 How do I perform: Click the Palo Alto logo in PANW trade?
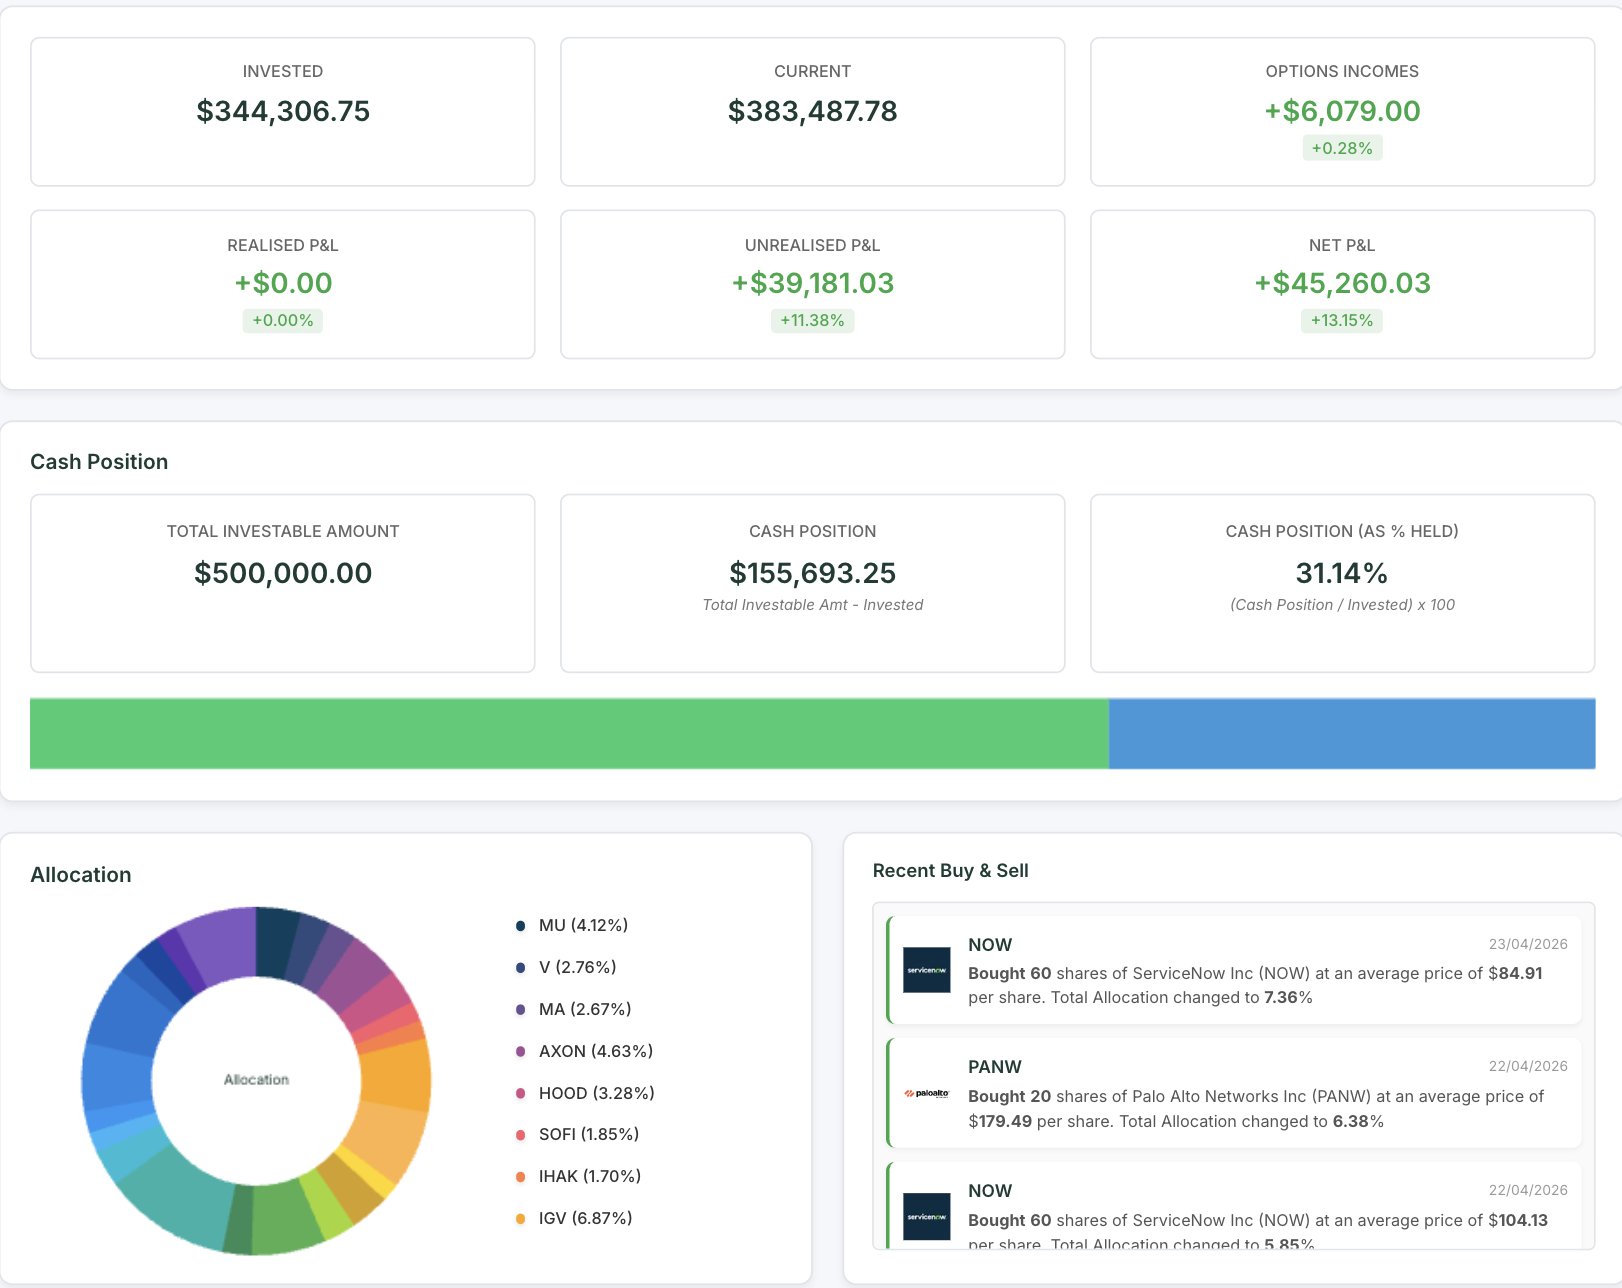click(926, 1093)
